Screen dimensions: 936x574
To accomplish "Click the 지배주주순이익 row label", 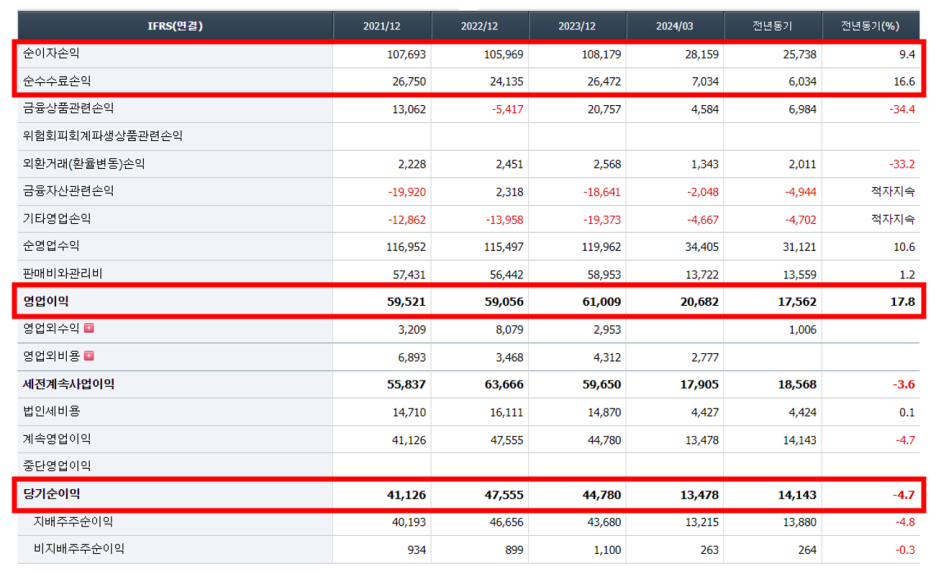I will (73, 522).
